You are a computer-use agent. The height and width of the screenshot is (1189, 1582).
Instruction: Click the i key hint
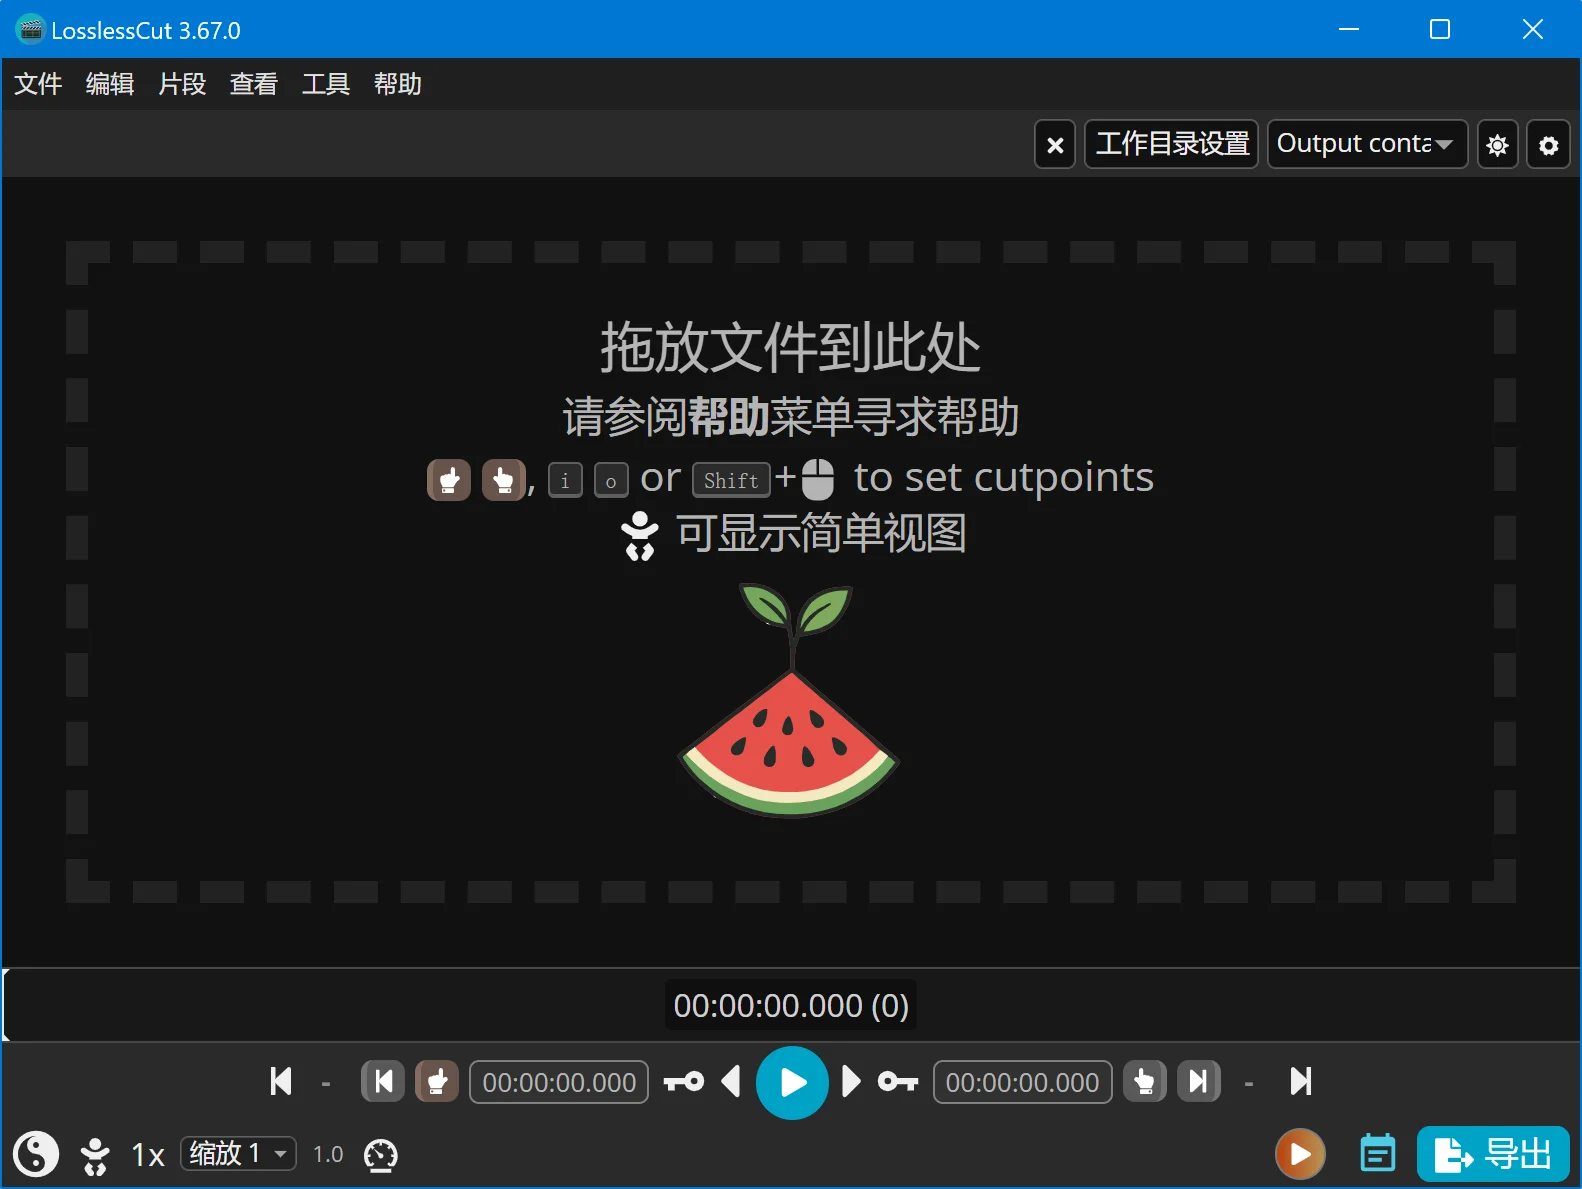click(x=565, y=481)
